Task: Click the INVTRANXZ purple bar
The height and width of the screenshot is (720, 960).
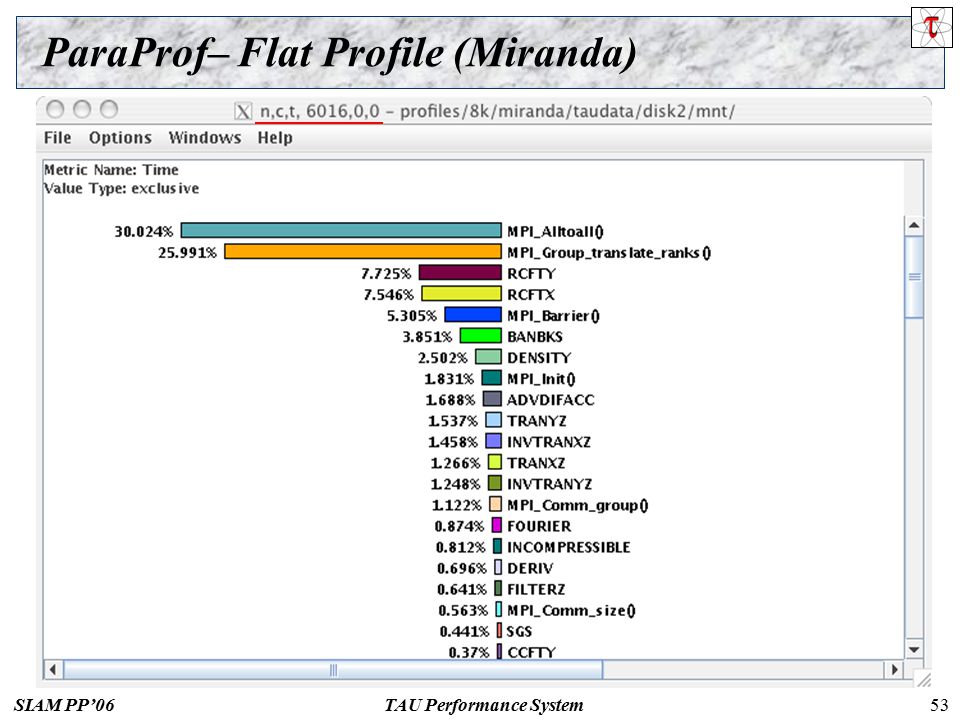Action: coord(493,441)
